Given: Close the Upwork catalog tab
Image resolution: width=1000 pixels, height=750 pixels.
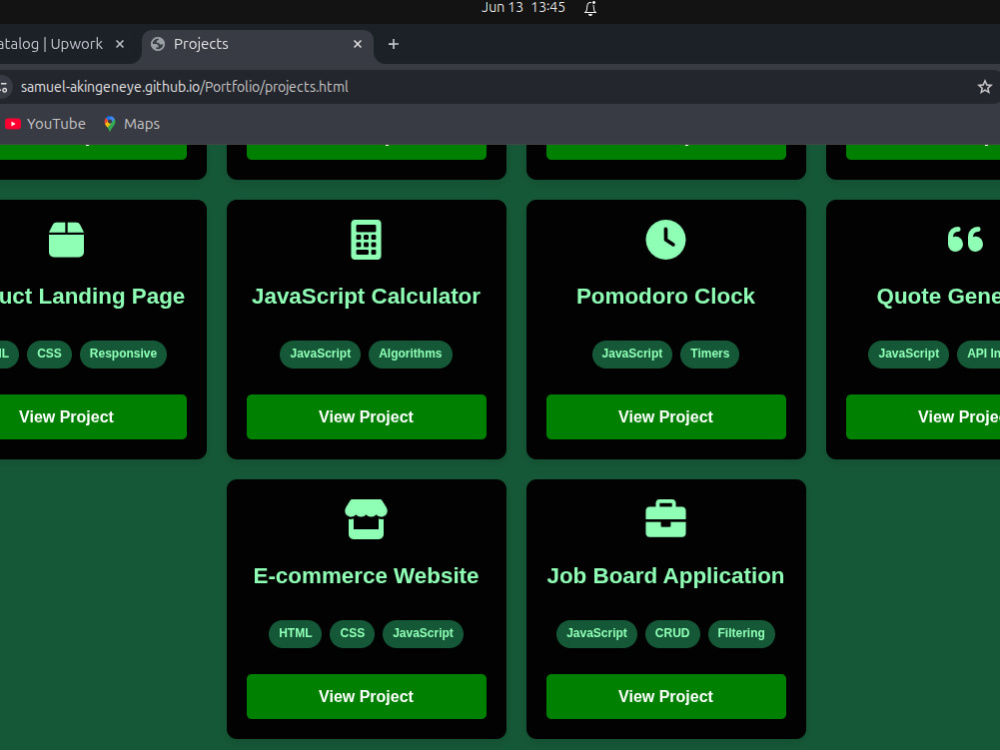Looking at the screenshot, I should point(120,44).
